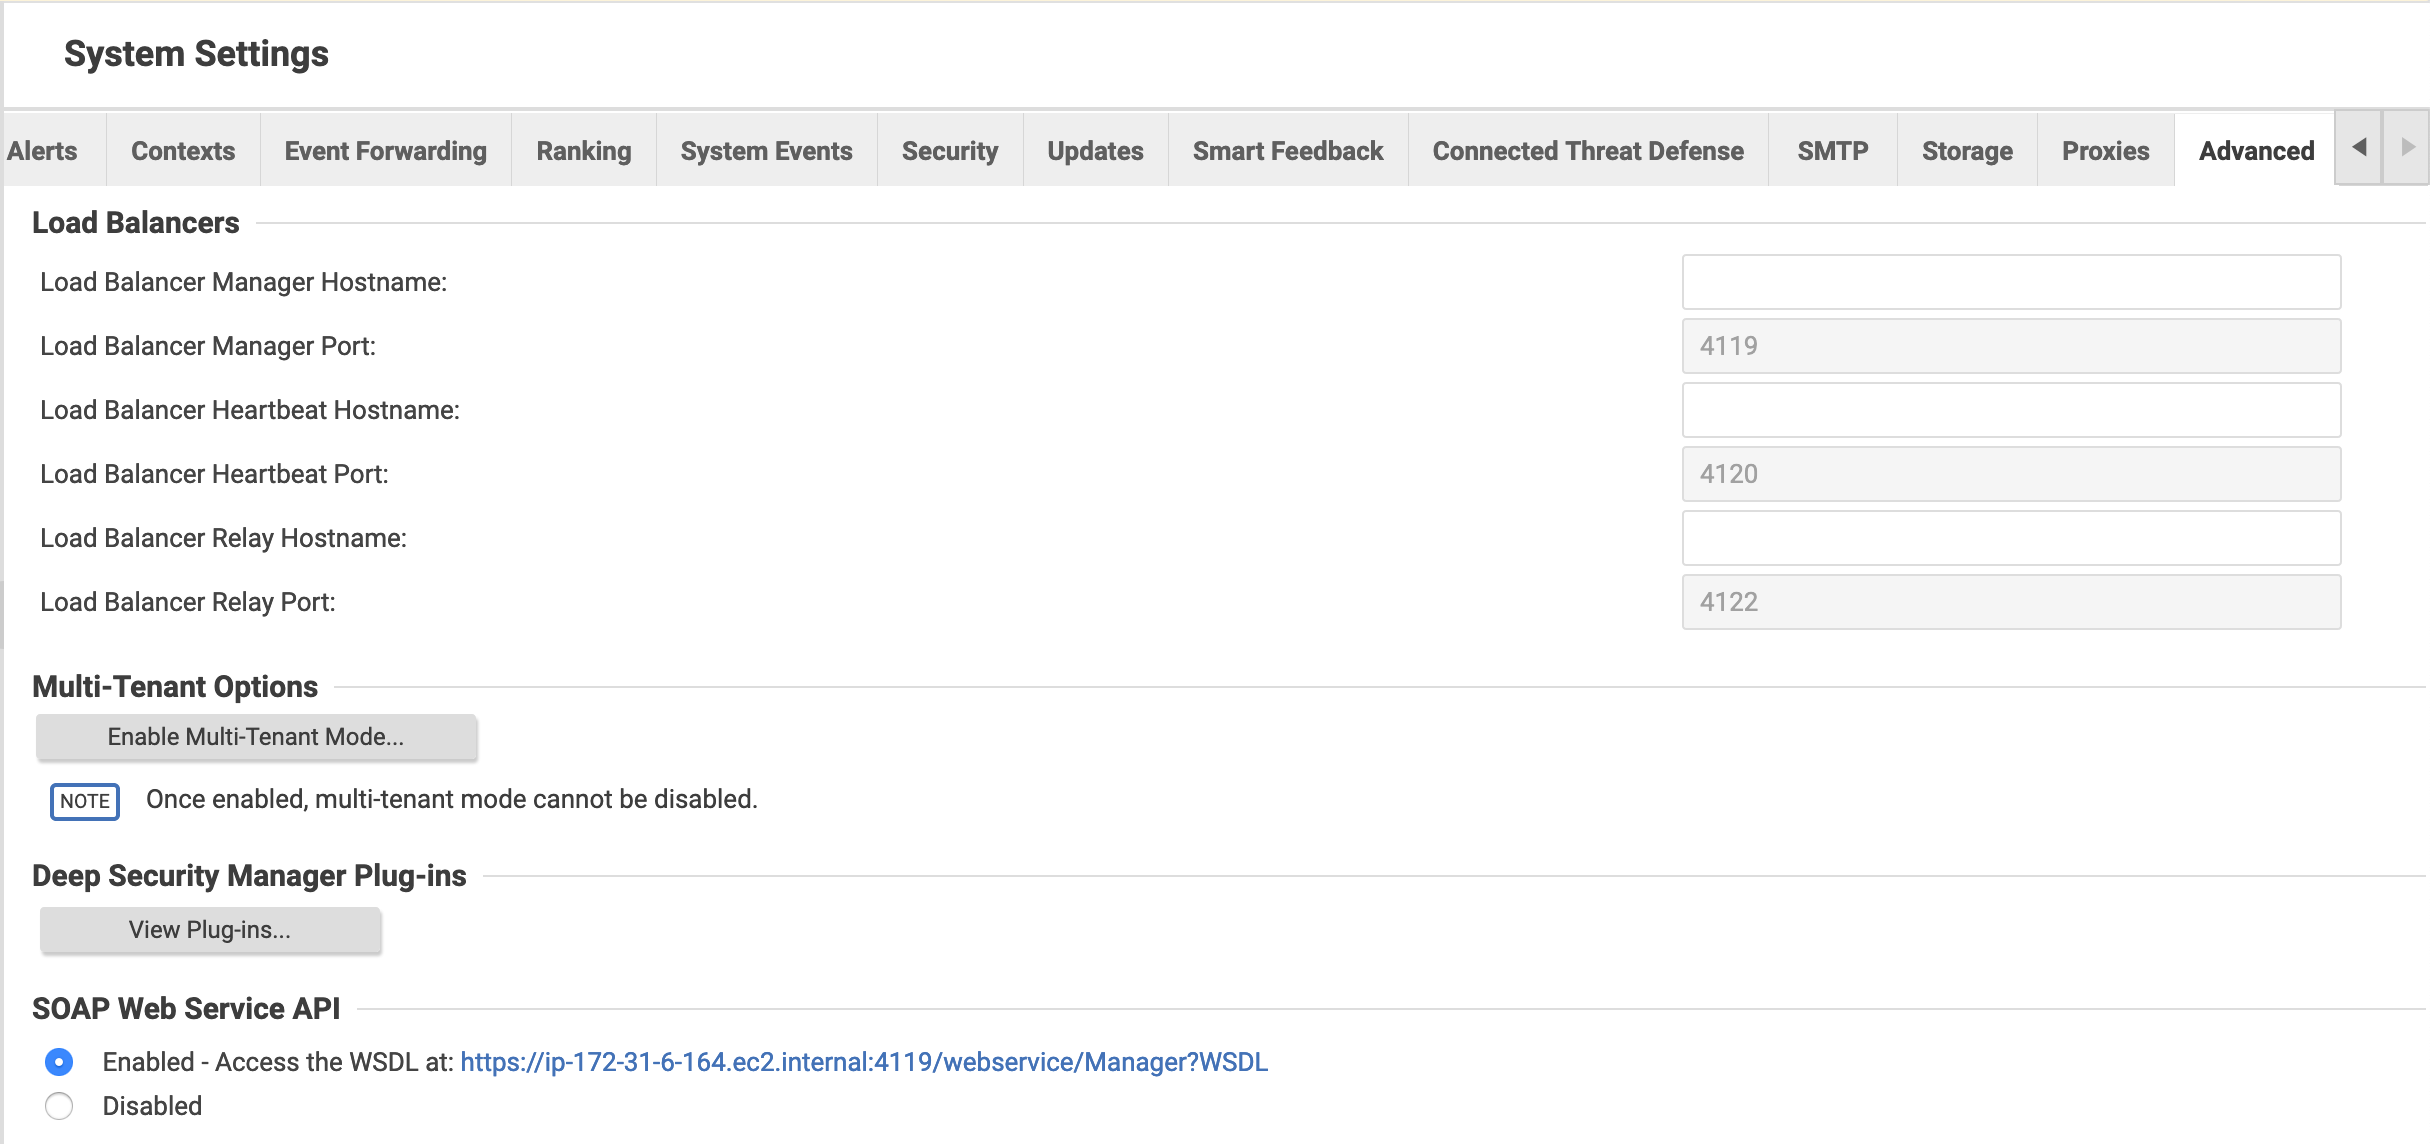Click the Load Balancer Manager Hostname field
Image resolution: width=2430 pixels, height=1144 pixels.
click(2011, 282)
